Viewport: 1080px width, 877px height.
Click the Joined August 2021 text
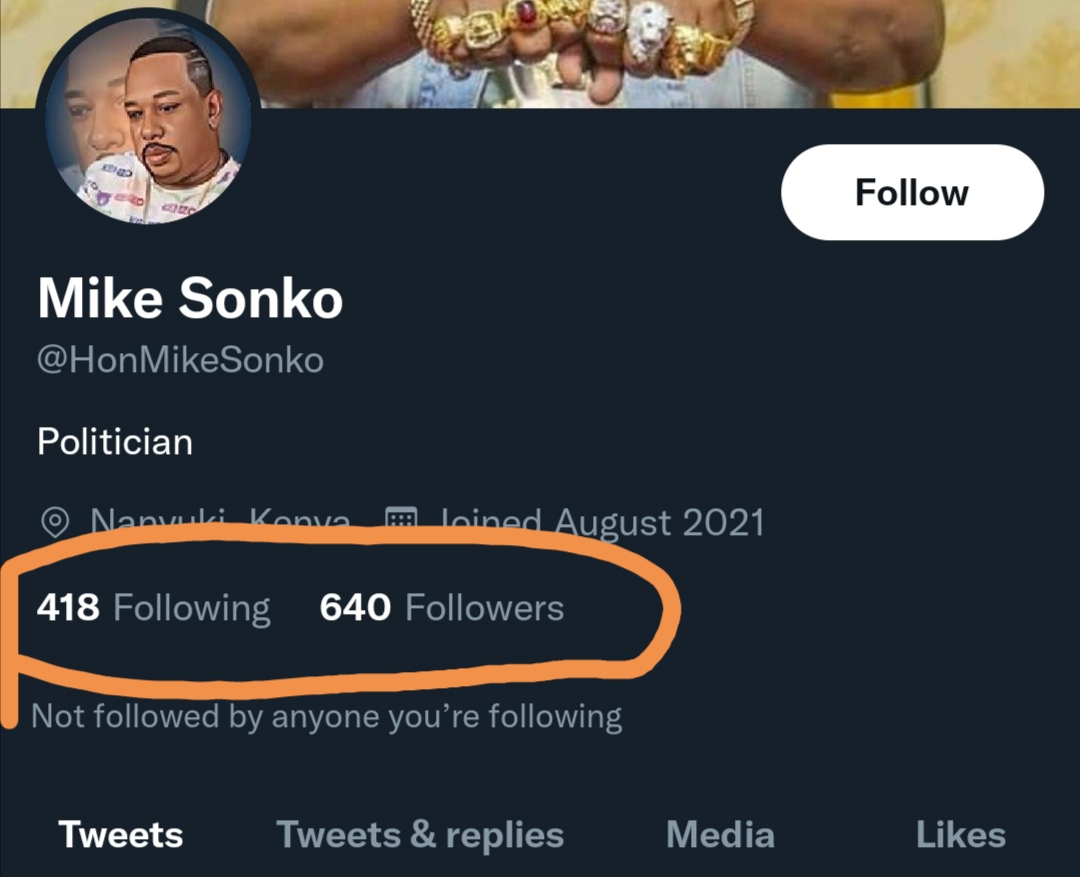click(602, 522)
